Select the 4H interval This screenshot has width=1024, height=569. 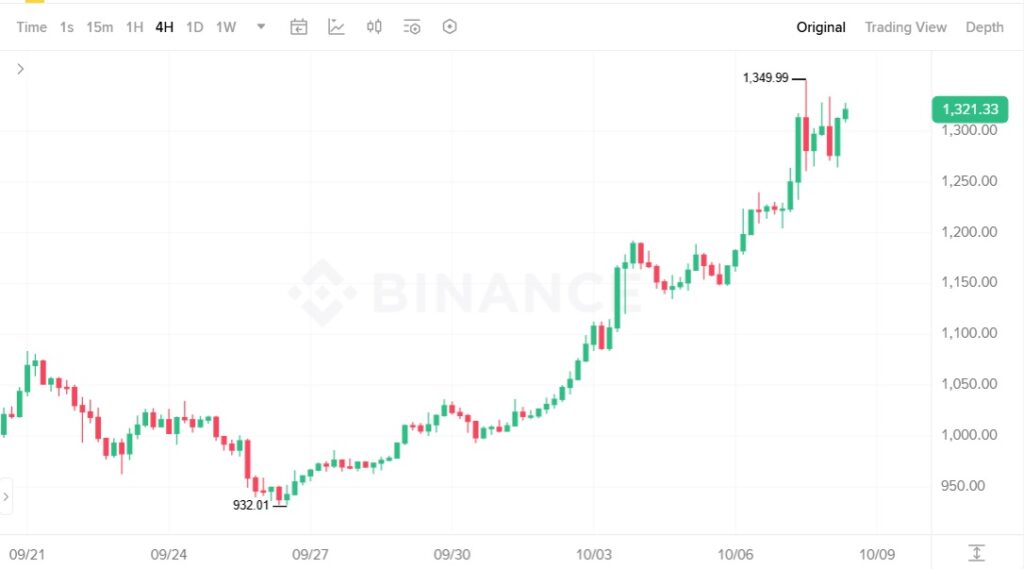pos(164,27)
